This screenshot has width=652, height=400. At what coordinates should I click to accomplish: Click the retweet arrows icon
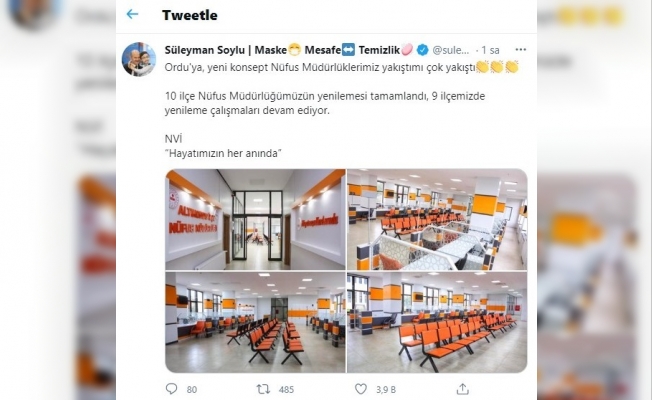[x=263, y=389]
